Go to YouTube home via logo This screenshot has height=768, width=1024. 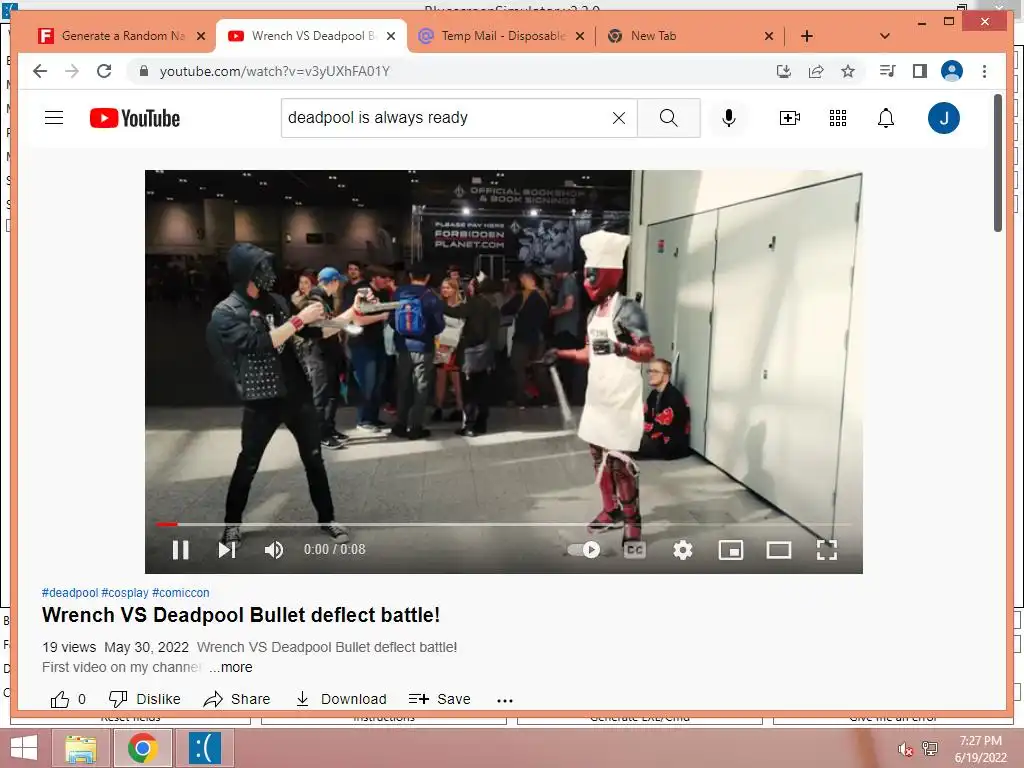click(x=135, y=118)
